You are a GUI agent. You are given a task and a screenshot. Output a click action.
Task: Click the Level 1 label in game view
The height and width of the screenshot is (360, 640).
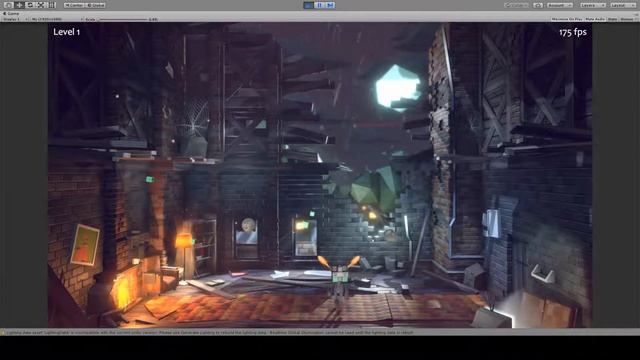(x=67, y=32)
